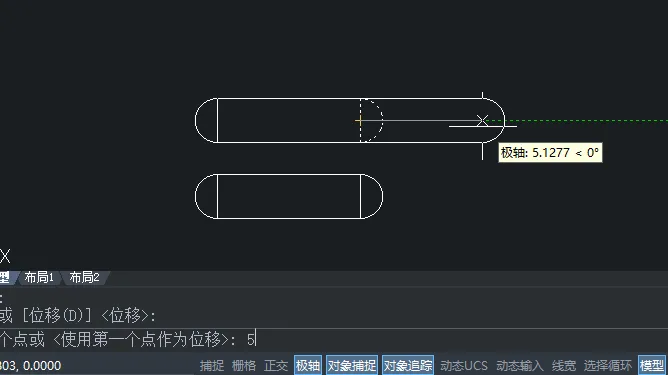Click the 模型 model space button
Image resolution: width=668 pixels, height=375 pixels.
pos(652,366)
